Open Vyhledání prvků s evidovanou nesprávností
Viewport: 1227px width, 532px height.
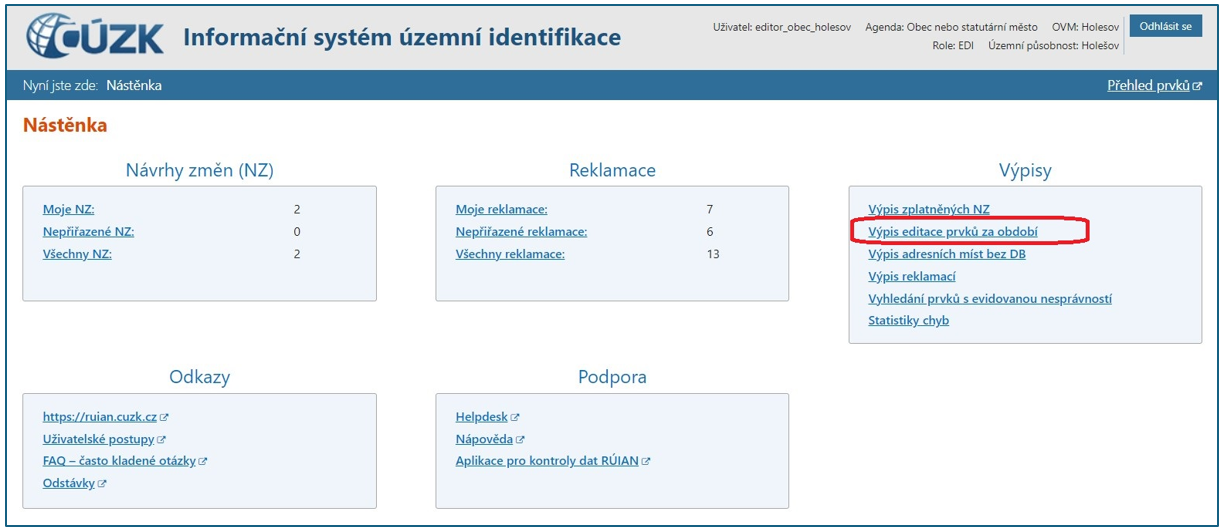click(x=989, y=298)
